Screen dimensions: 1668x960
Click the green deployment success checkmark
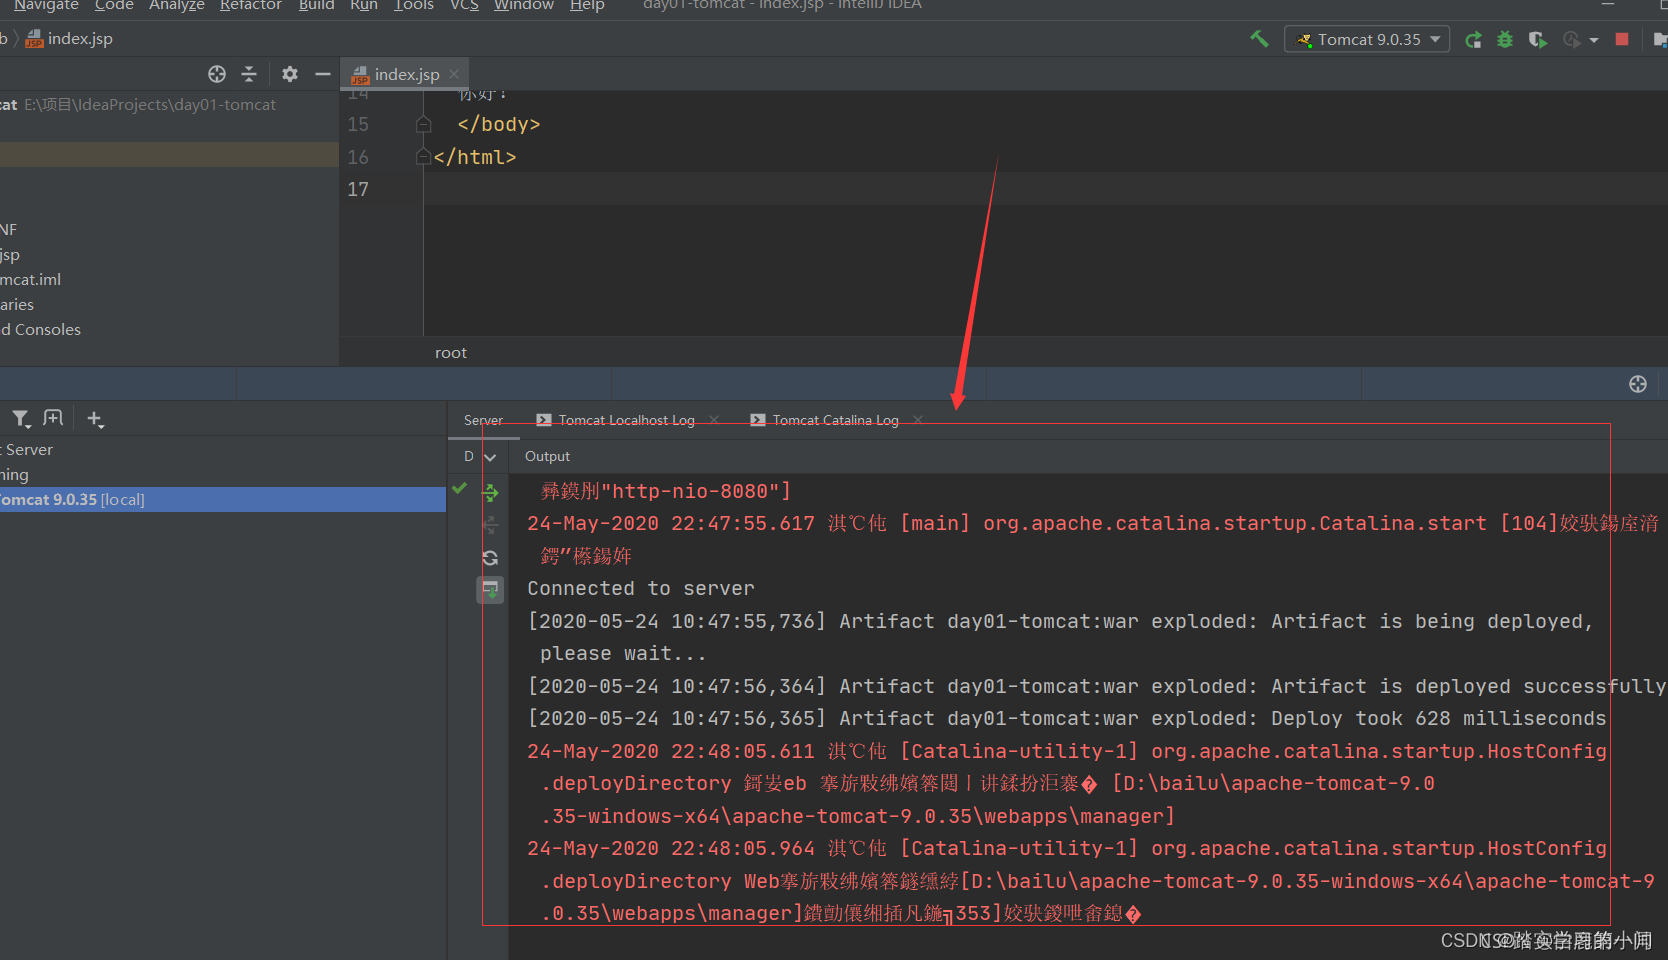pos(460,488)
